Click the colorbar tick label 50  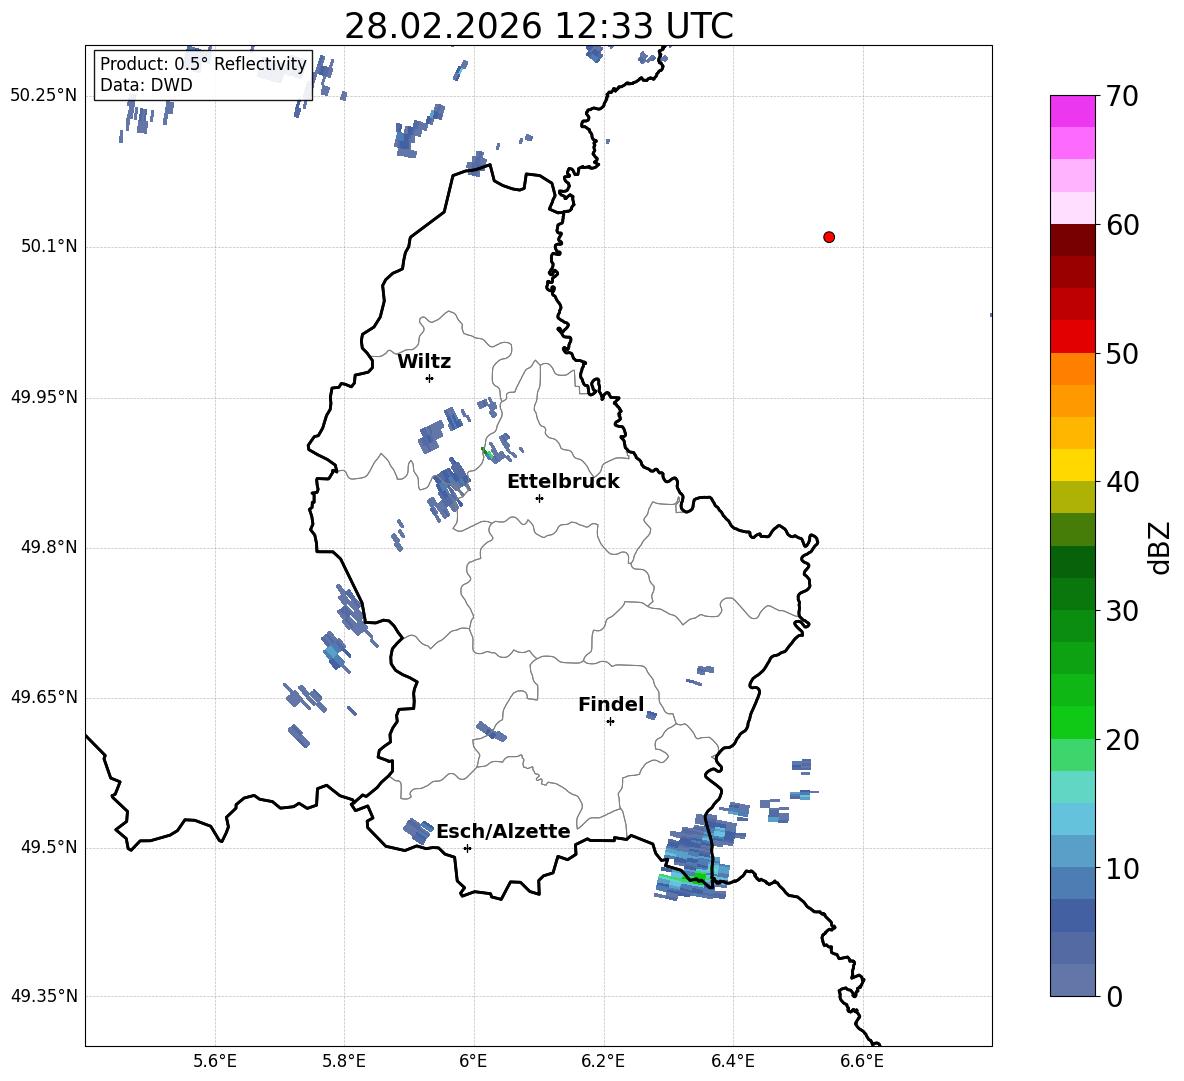click(1121, 353)
